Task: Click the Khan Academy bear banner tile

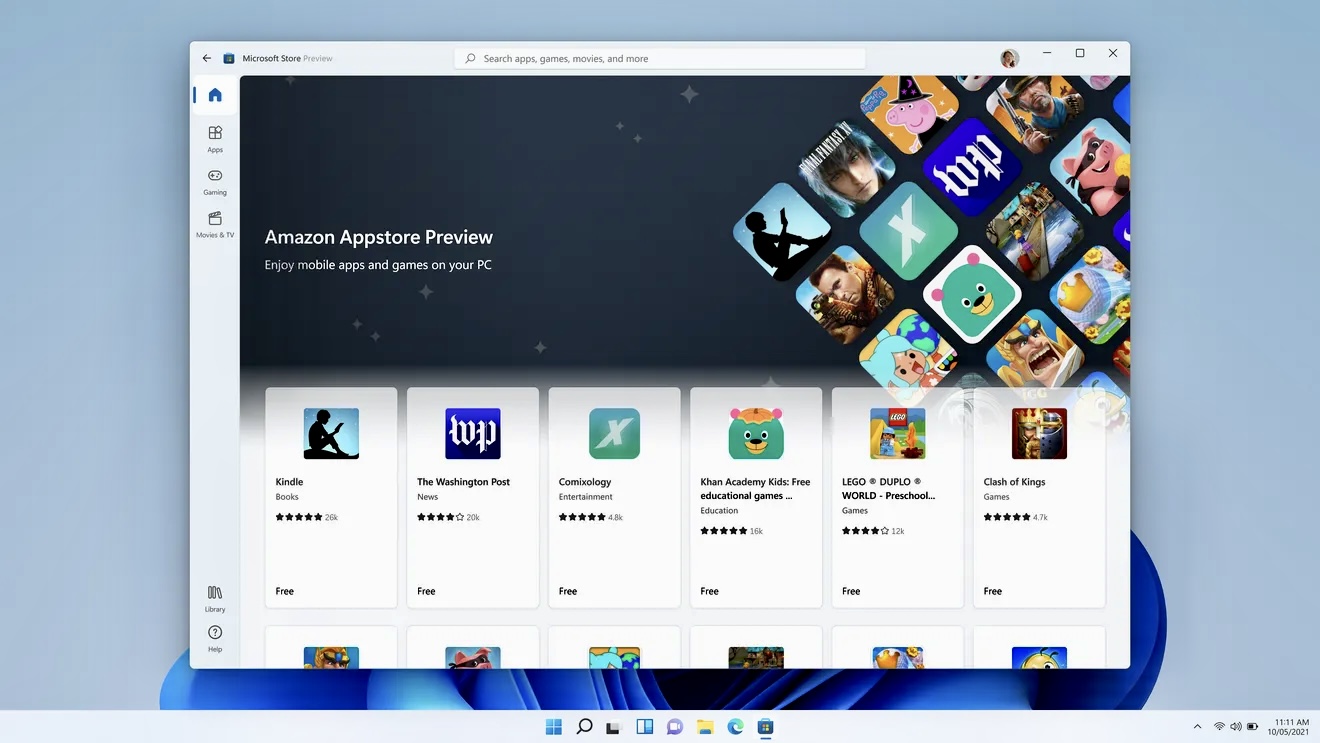Action: [970, 294]
